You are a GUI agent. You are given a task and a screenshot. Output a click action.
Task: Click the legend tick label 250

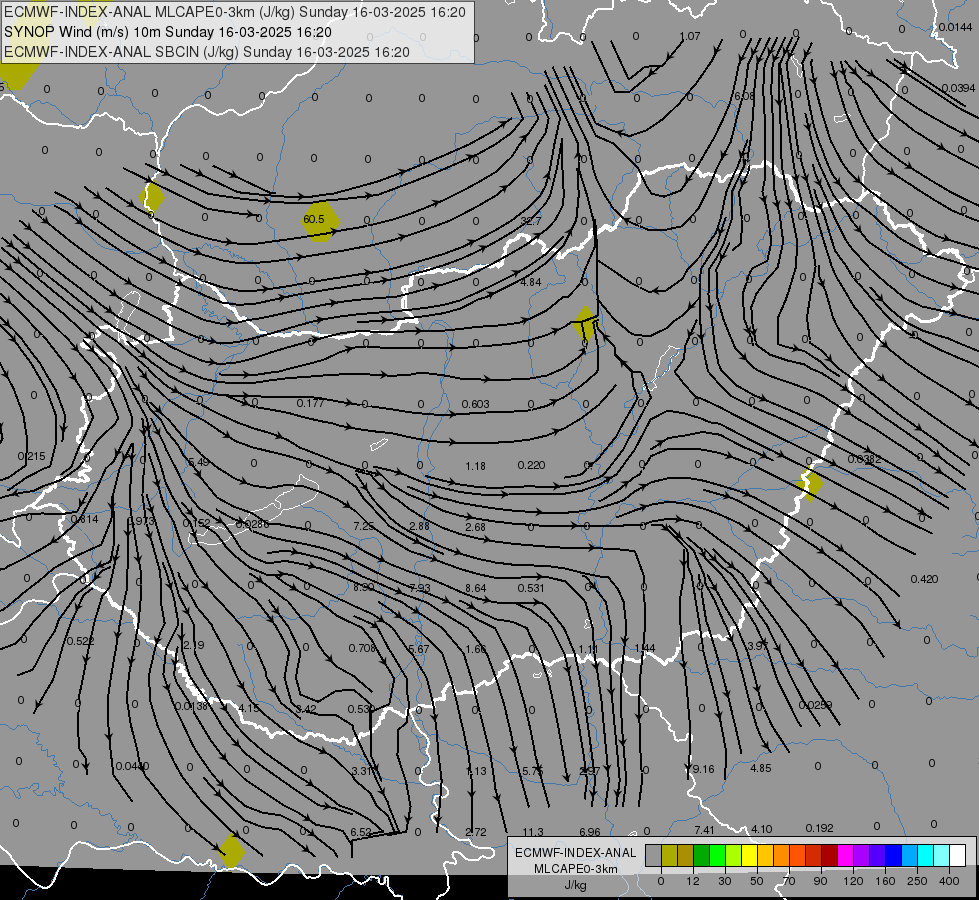coord(917,881)
